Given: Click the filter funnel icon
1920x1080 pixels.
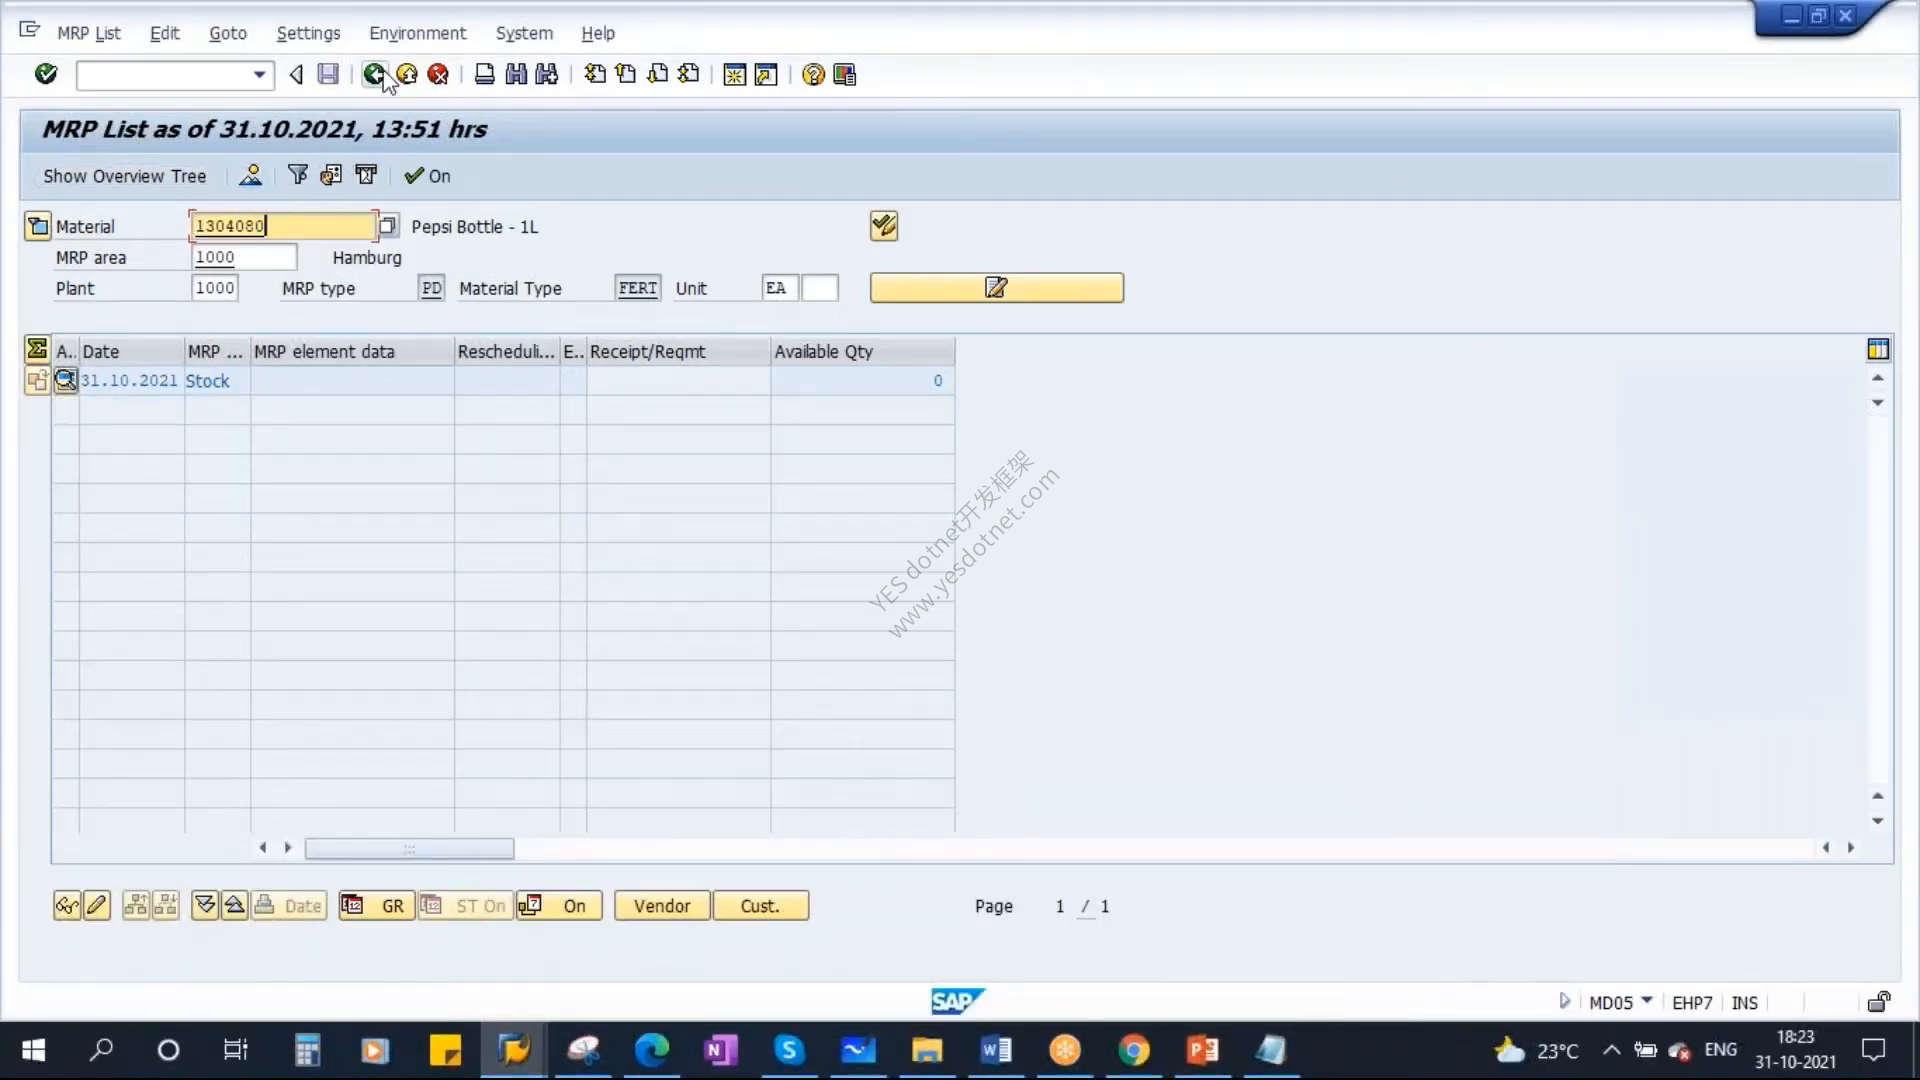Looking at the screenshot, I should pos(297,175).
